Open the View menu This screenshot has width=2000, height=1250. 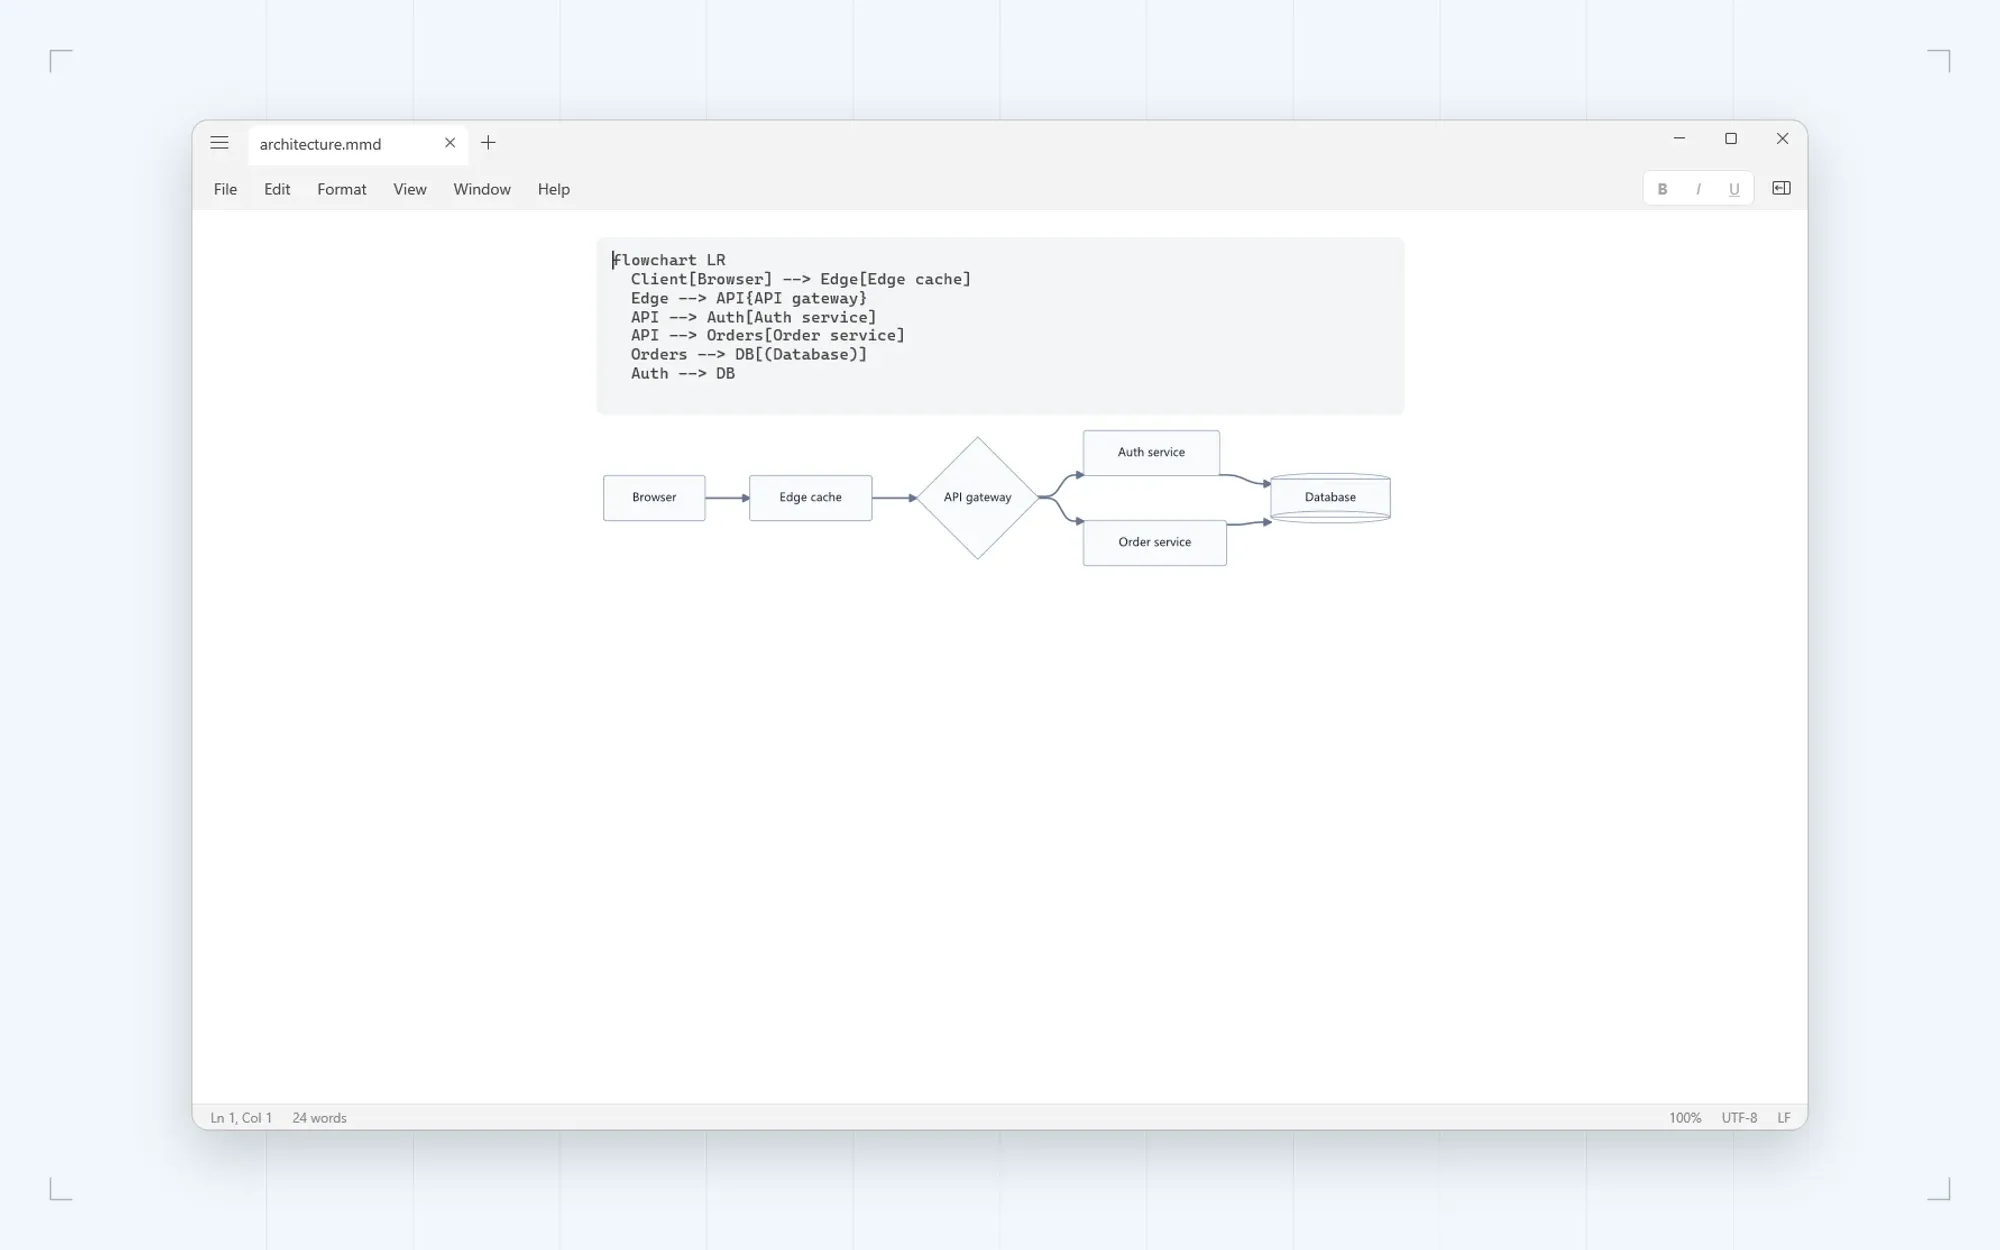pos(410,189)
